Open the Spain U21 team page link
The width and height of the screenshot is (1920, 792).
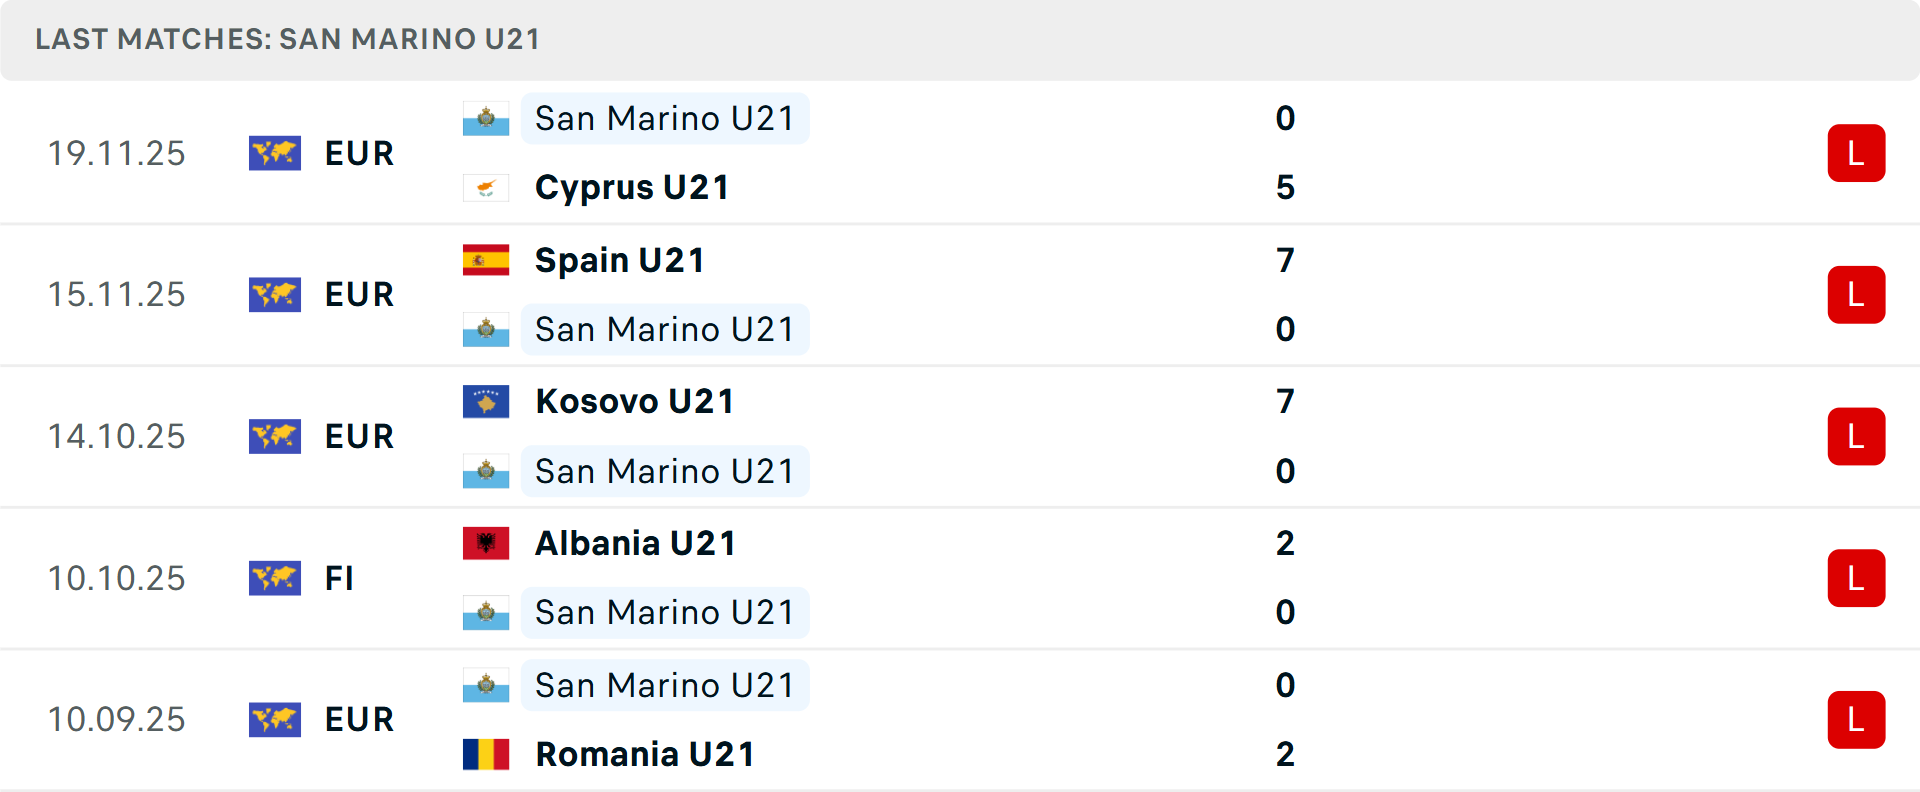point(619,259)
